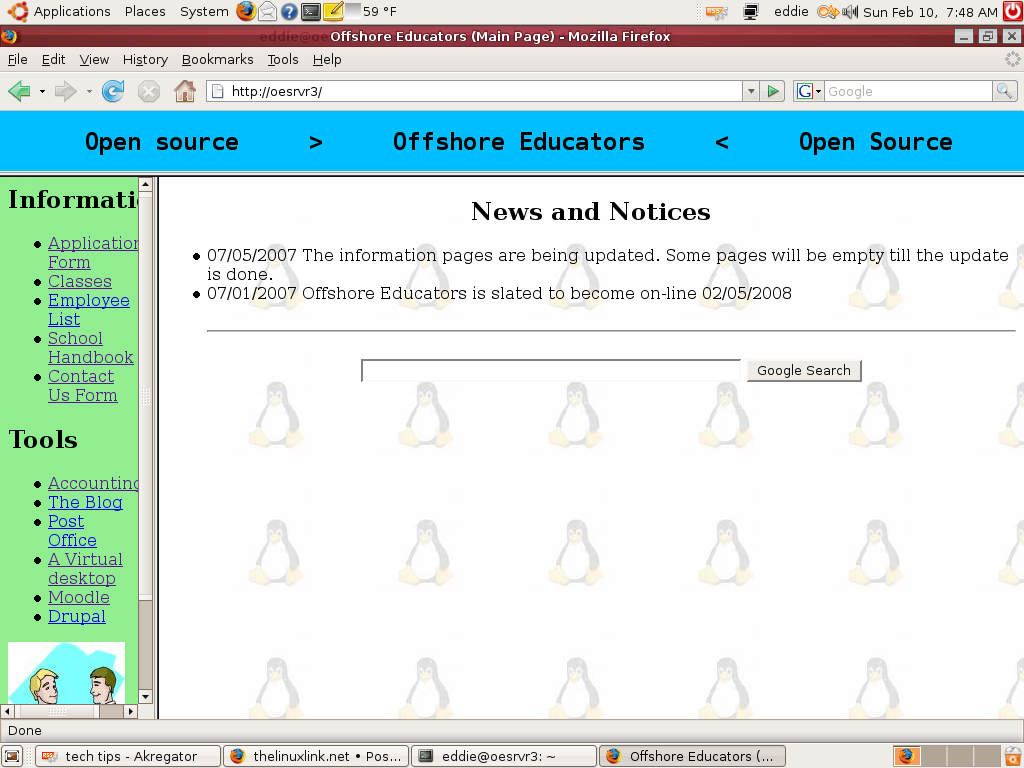The height and width of the screenshot is (768, 1024).
Task: Expand the URL bar history dropdown
Action: pyautogui.click(x=751, y=91)
